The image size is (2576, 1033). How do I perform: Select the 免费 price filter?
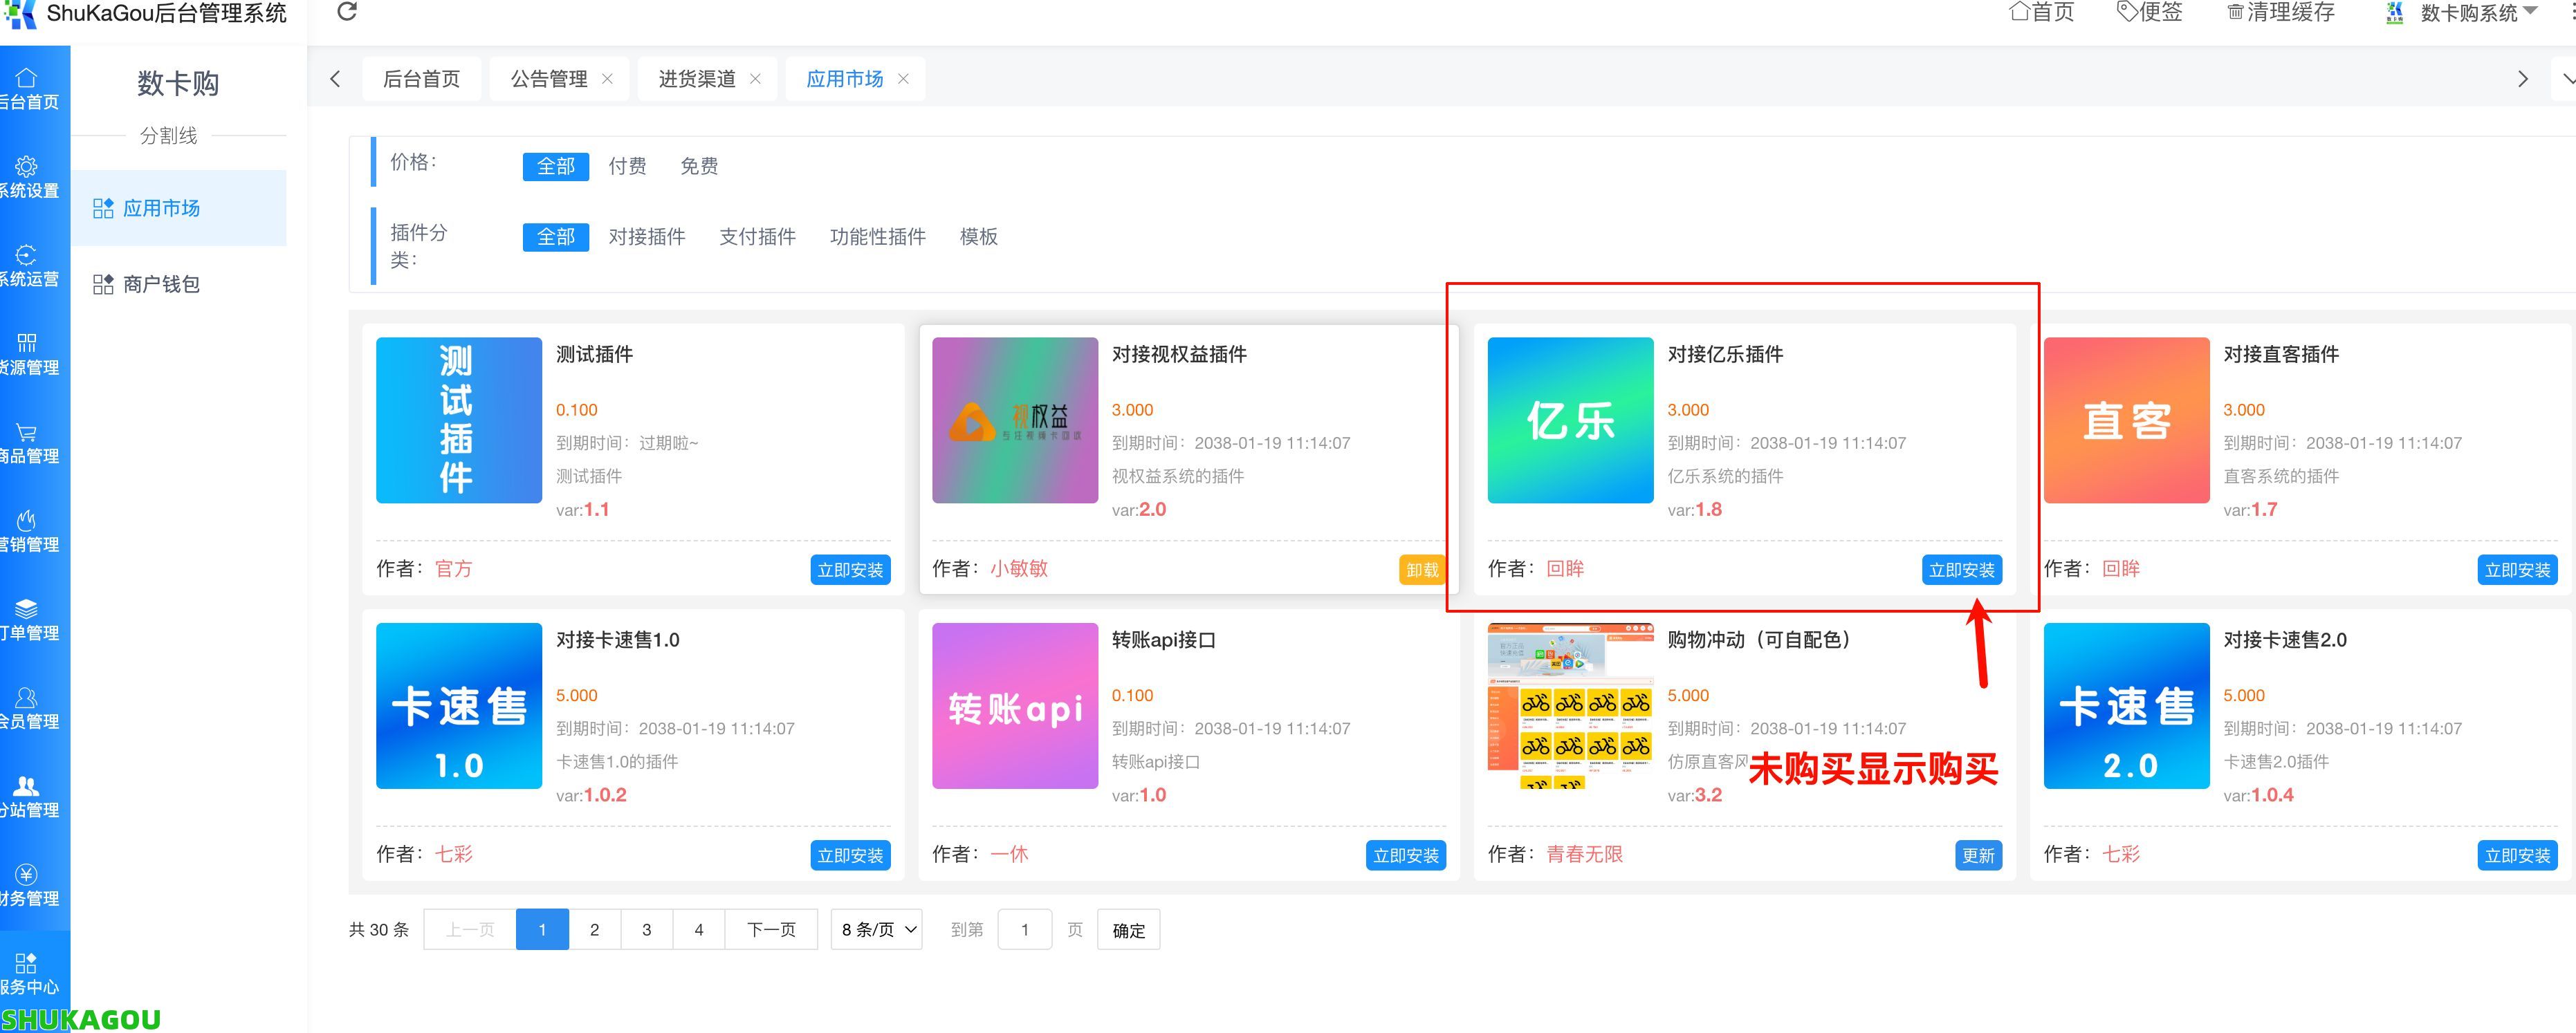(698, 166)
